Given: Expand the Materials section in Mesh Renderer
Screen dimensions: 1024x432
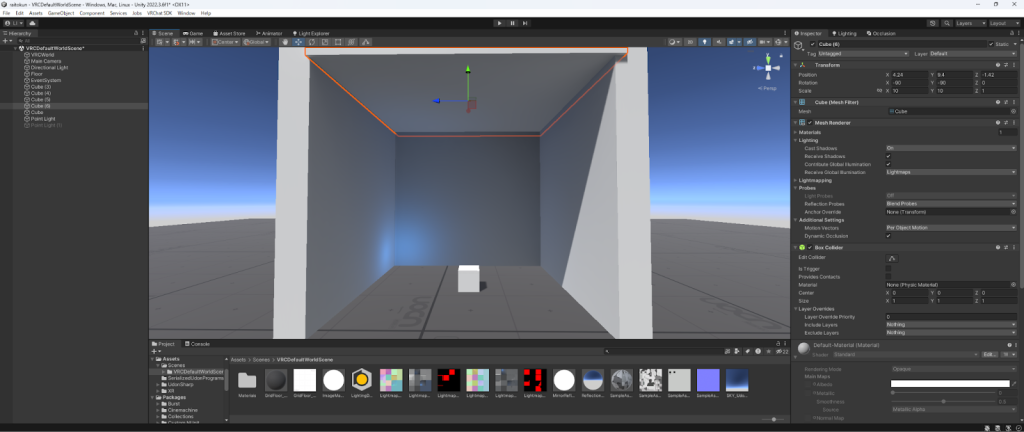Looking at the screenshot, I should 797,132.
